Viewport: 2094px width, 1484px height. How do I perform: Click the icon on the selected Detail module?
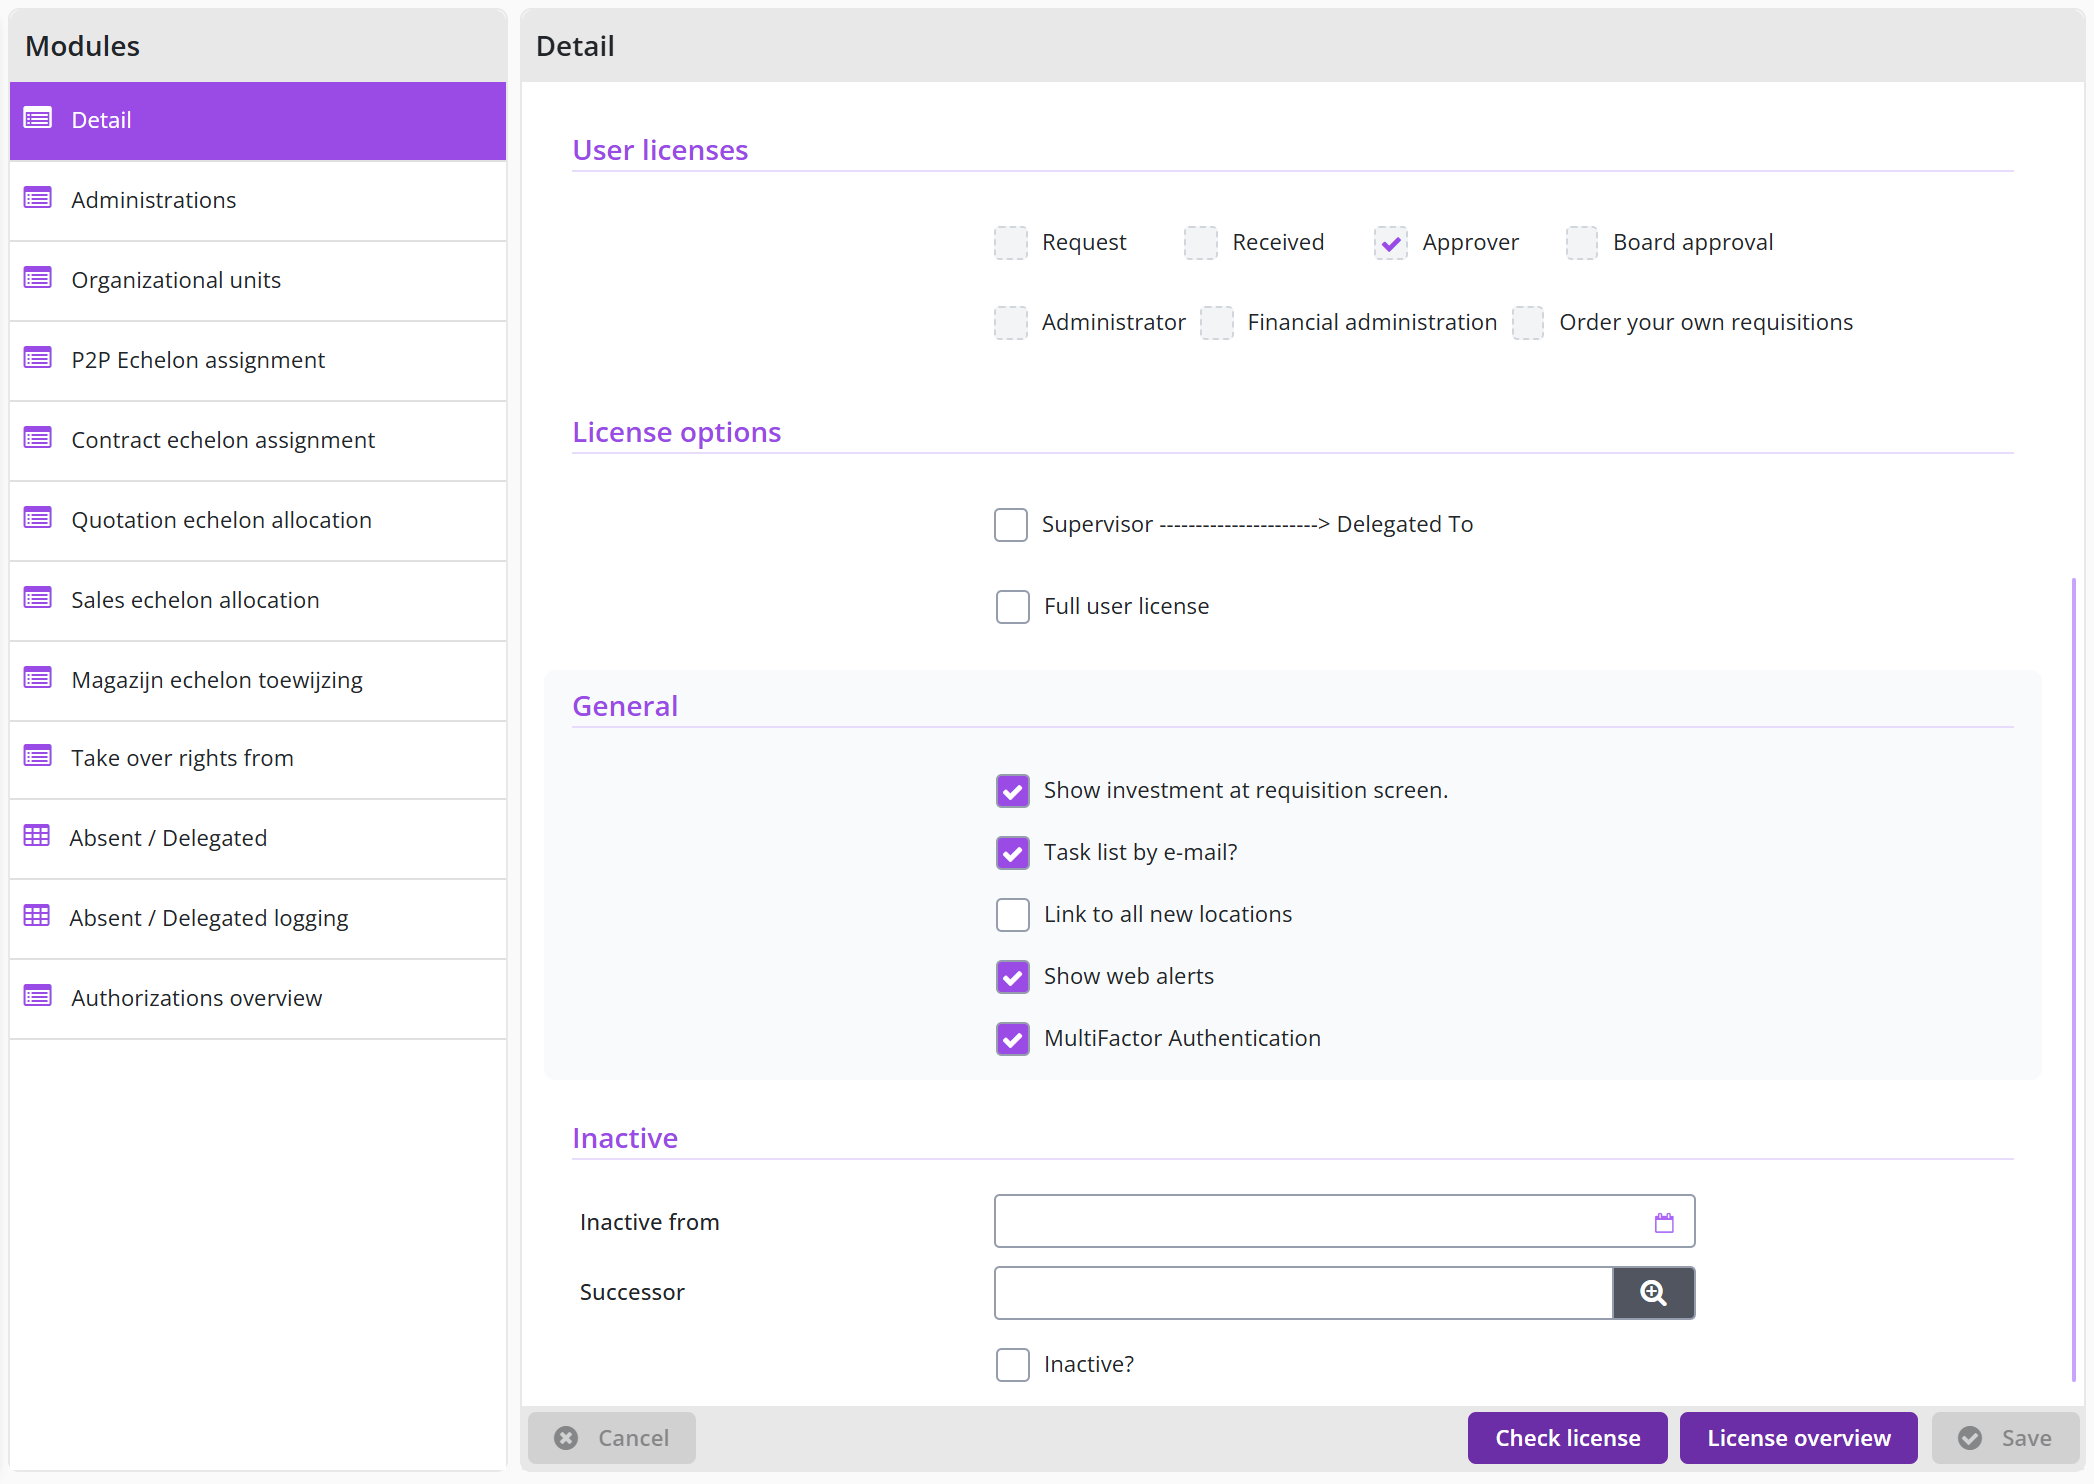click(38, 119)
